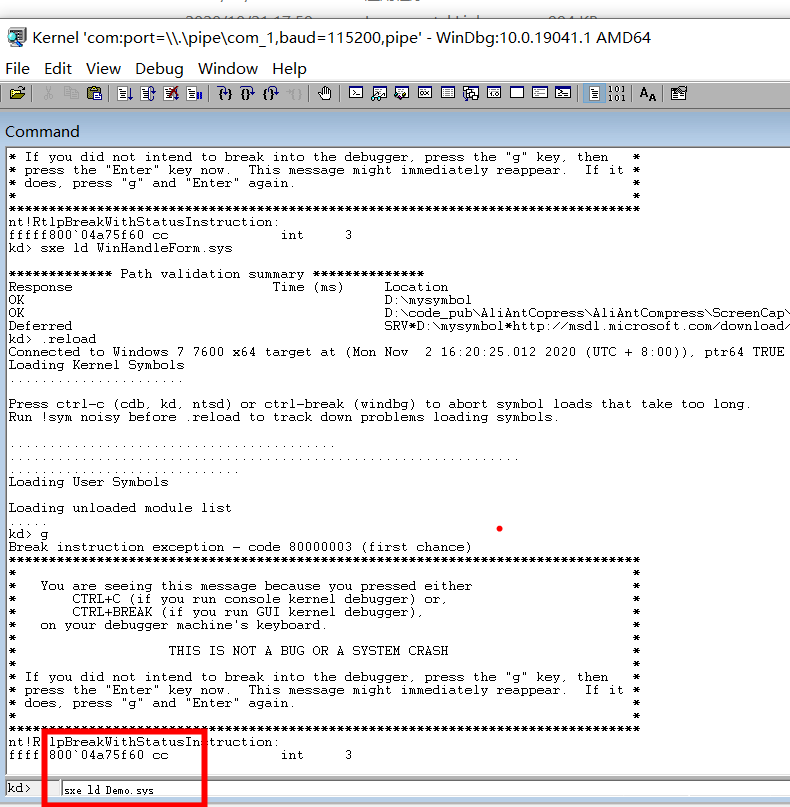Click the Cut scissors icon in toolbar
790x807 pixels.
[x=48, y=93]
